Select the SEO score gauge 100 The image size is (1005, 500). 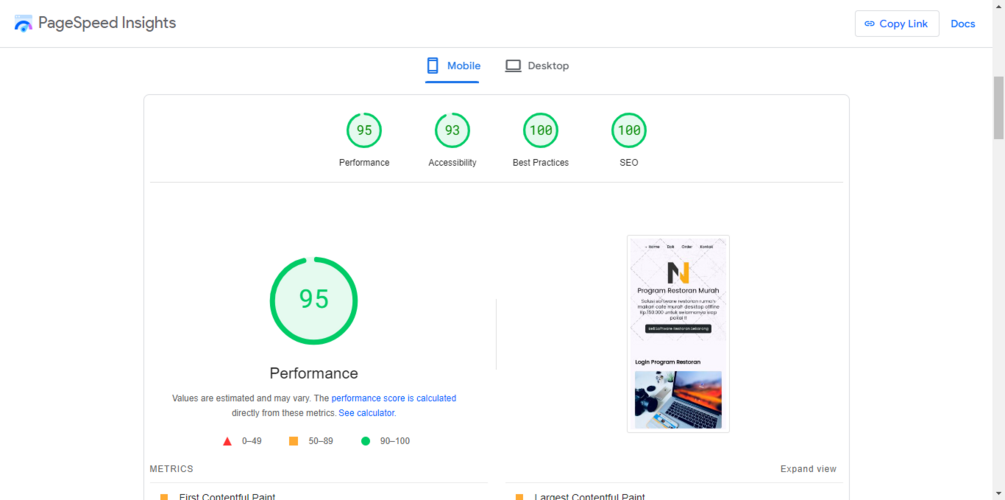(629, 130)
